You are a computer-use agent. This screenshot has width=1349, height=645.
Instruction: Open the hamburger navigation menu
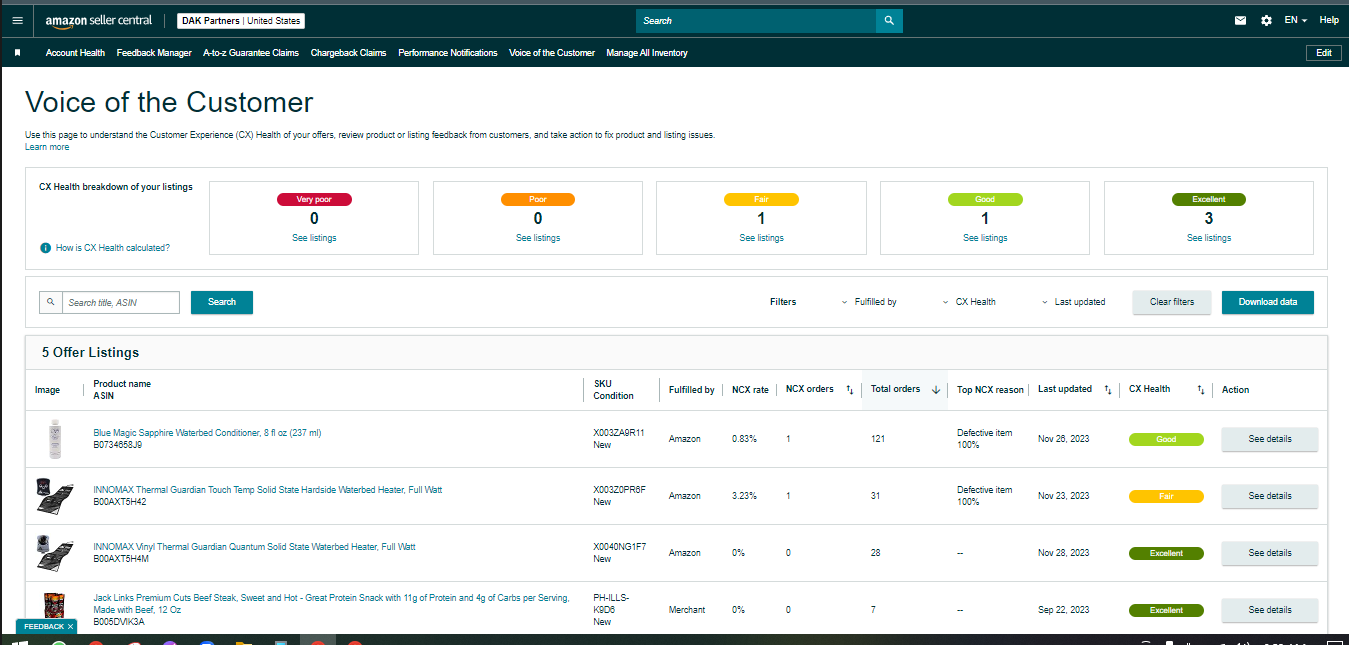[17, 20]
